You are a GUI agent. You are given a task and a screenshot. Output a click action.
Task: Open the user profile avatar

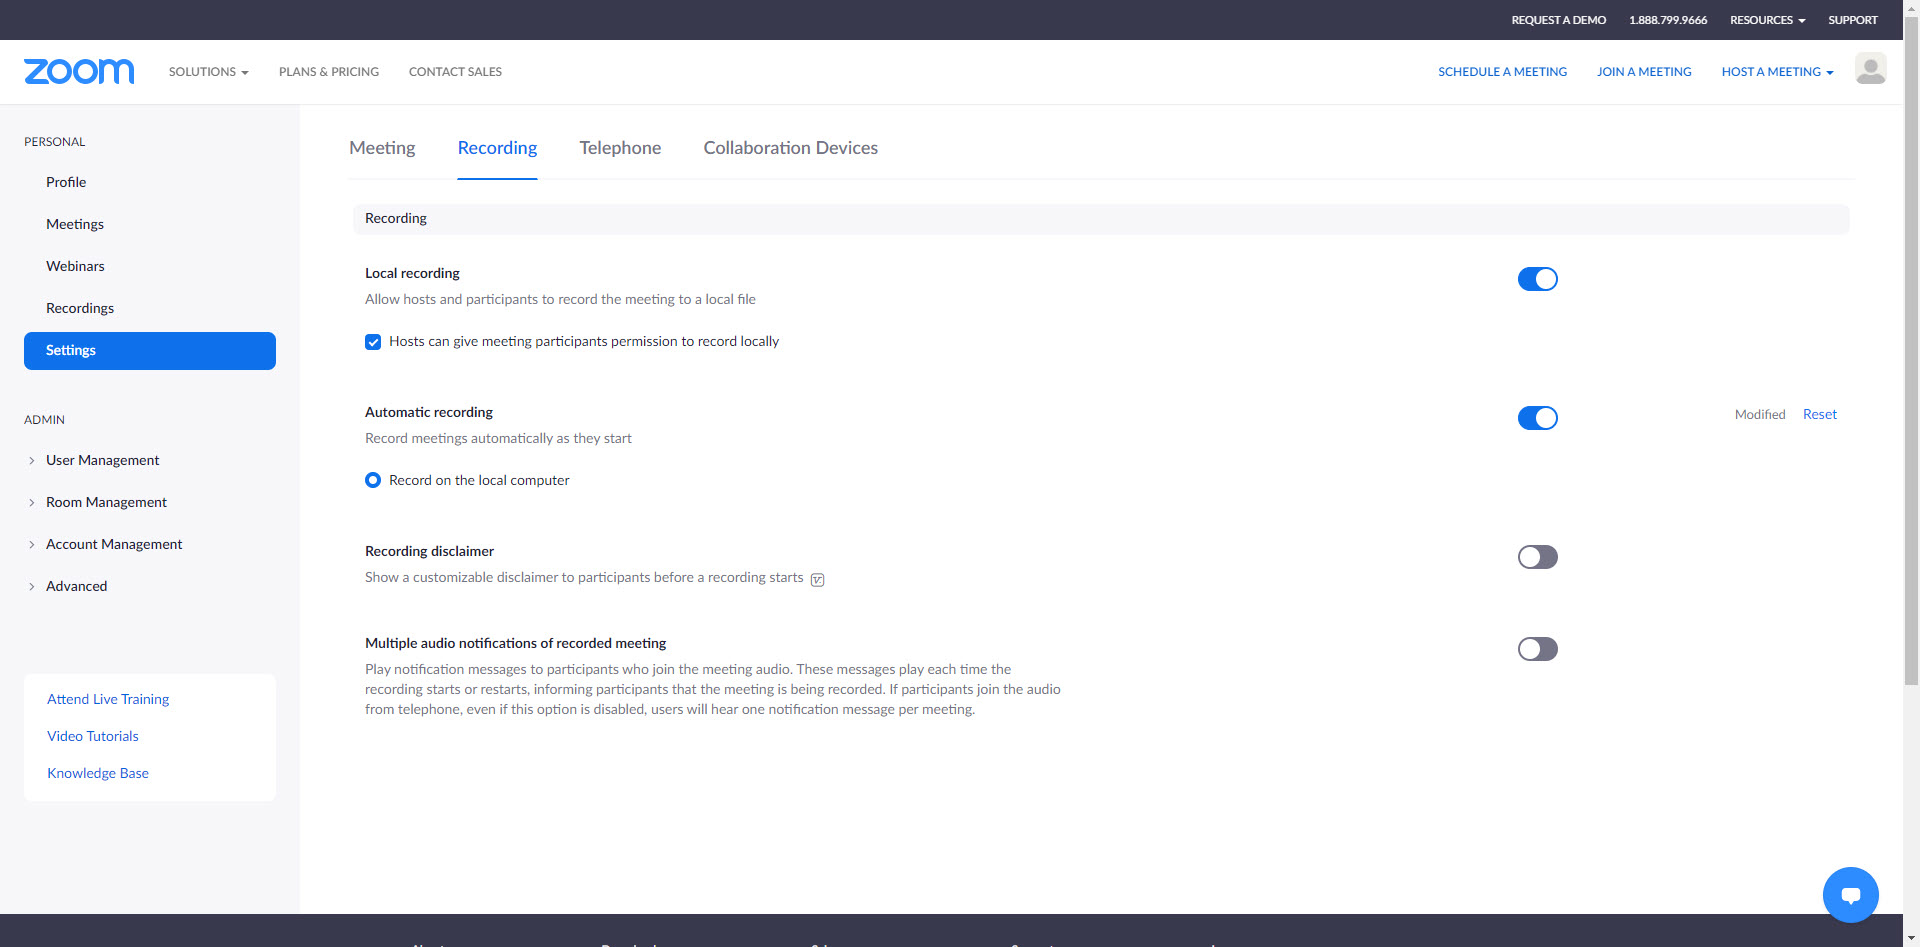[x=1870, y=69]
